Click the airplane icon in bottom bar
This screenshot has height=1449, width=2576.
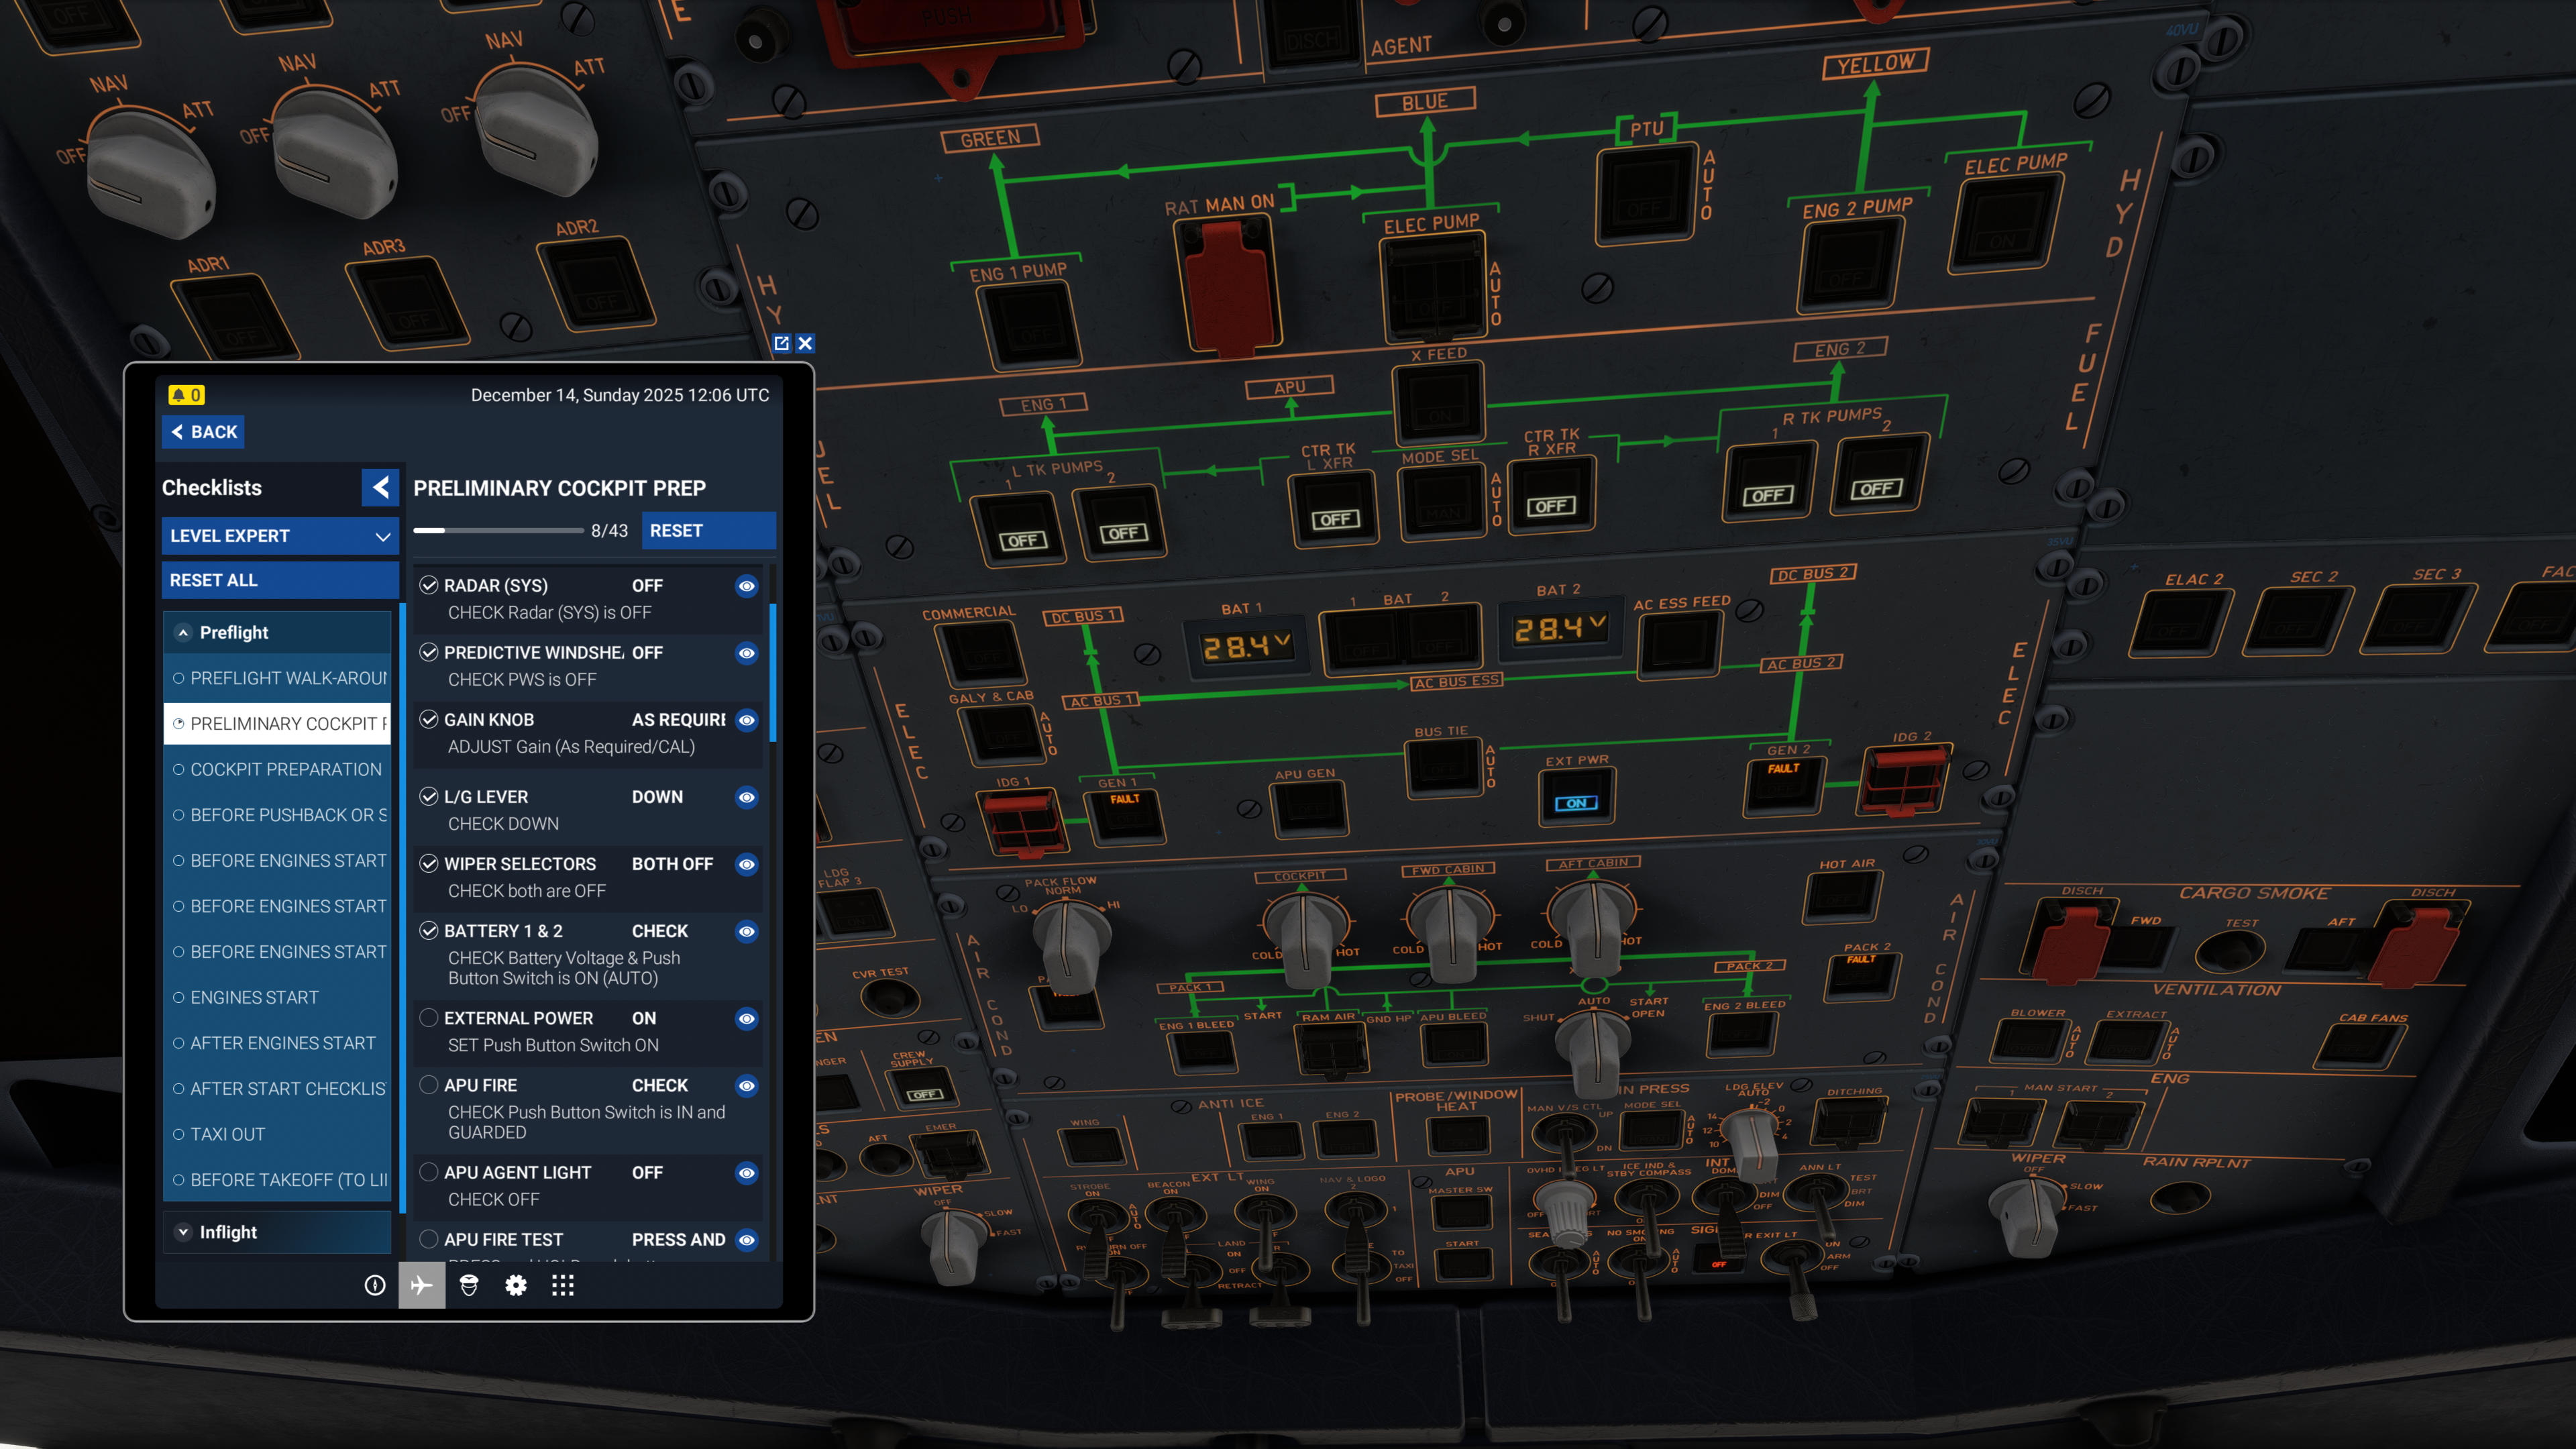tap(421, 1285)
